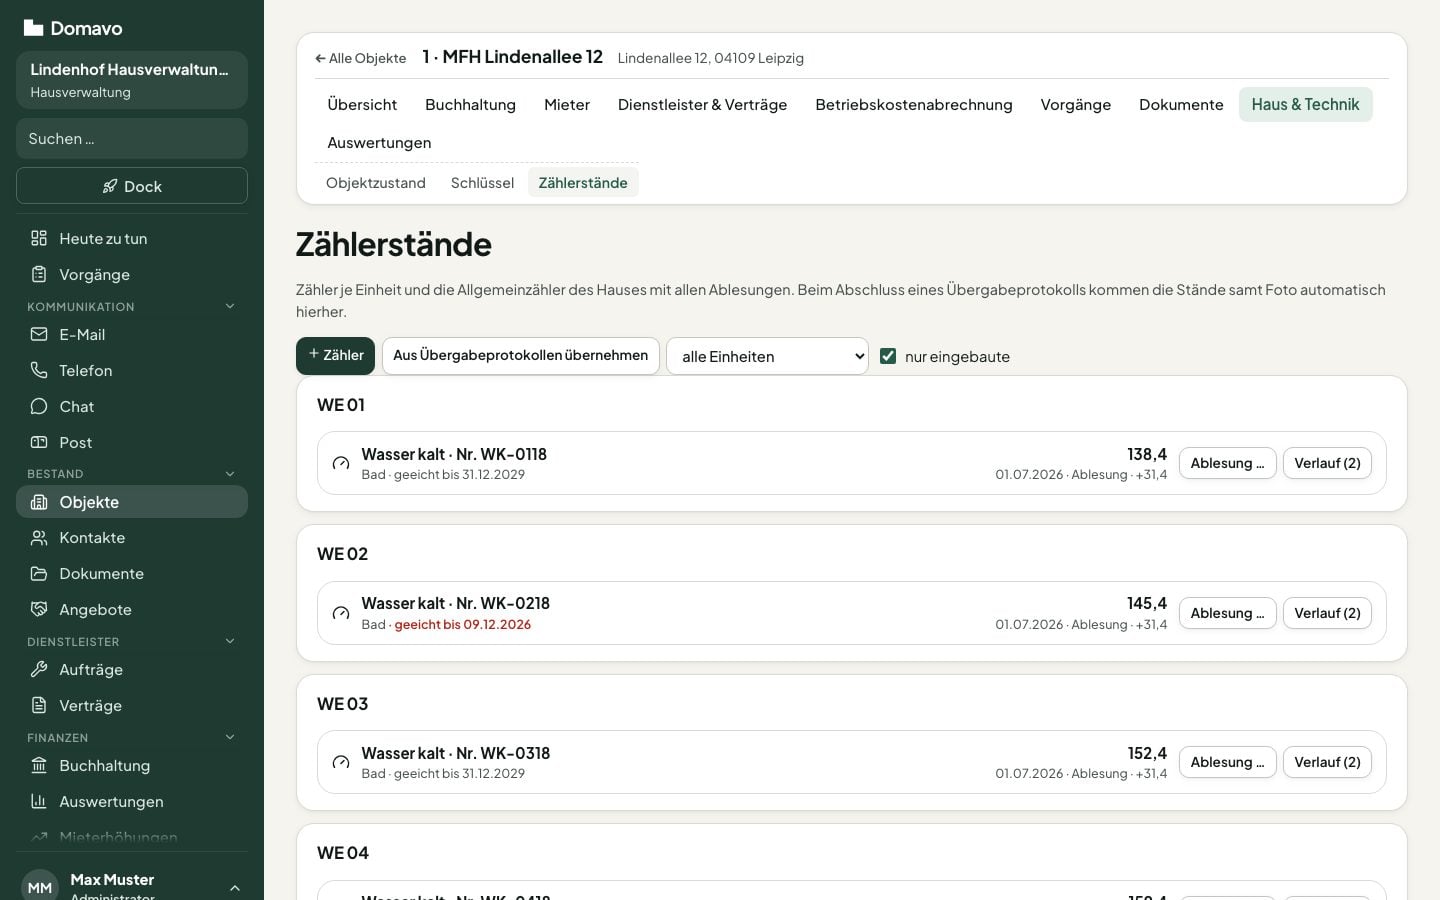Click the Aufträge wrench icon
Screen dimensions: 1440x900
[x=39, y=669]
